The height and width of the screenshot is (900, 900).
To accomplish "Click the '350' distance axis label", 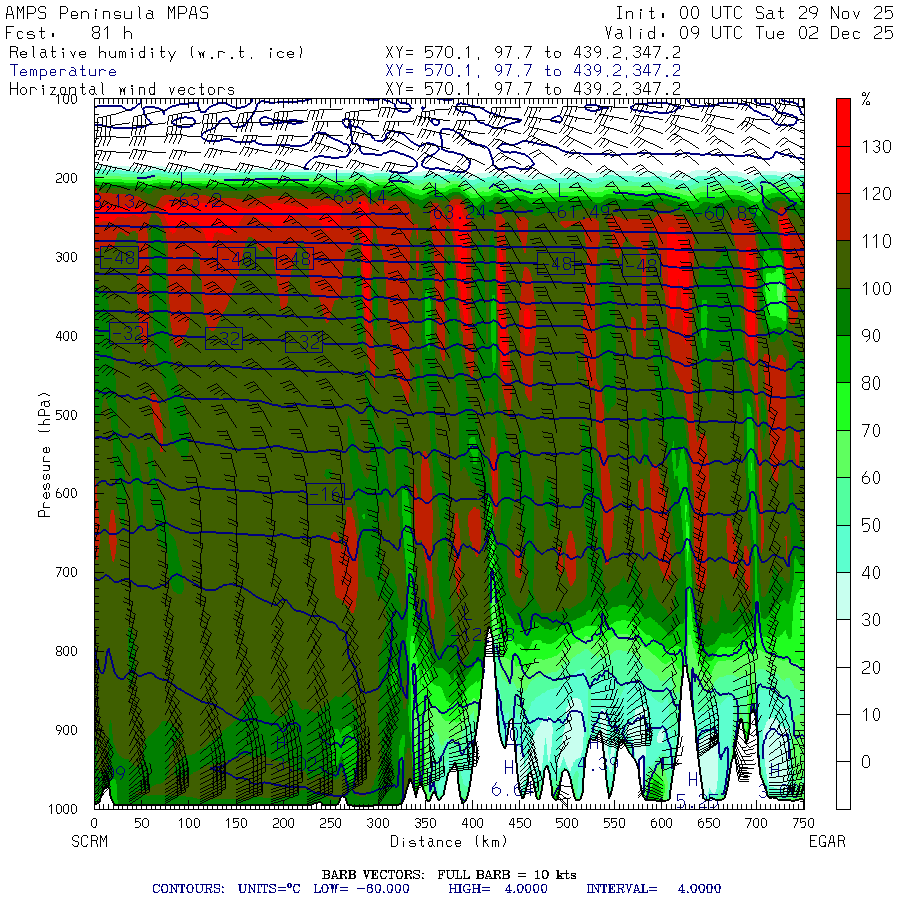I will tap(425, 824).
